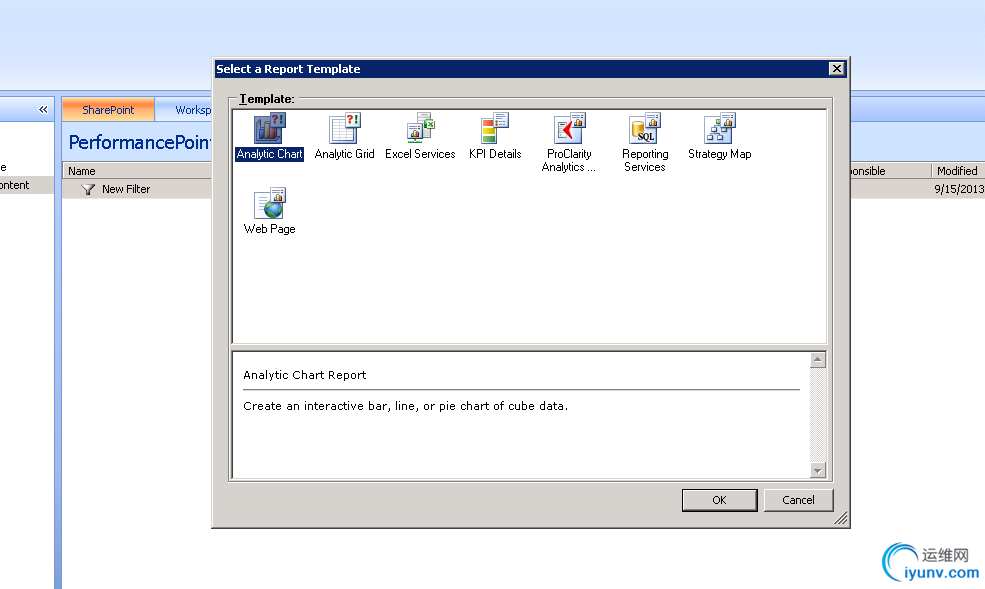Click the dialog resize grip corner

tap(841, 519)
